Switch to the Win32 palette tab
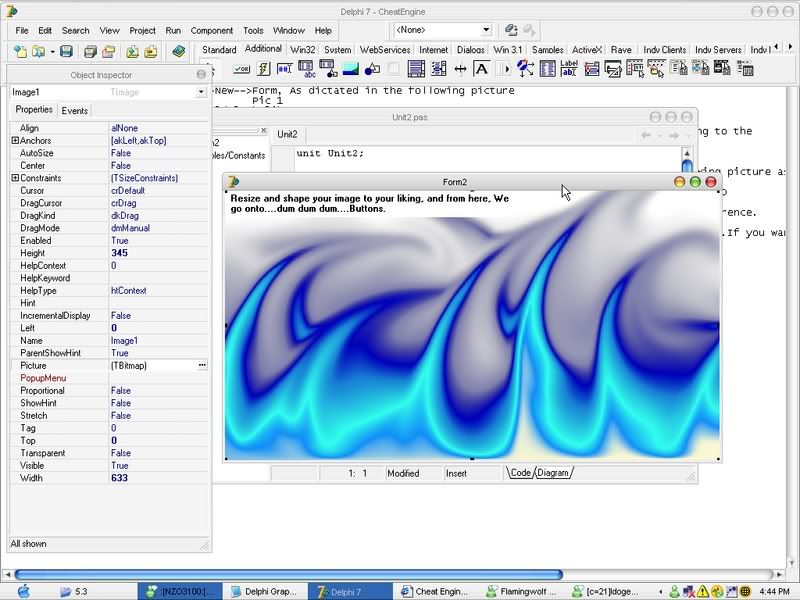The height and width of the screenshot is (600, 800). click(303, 49)
